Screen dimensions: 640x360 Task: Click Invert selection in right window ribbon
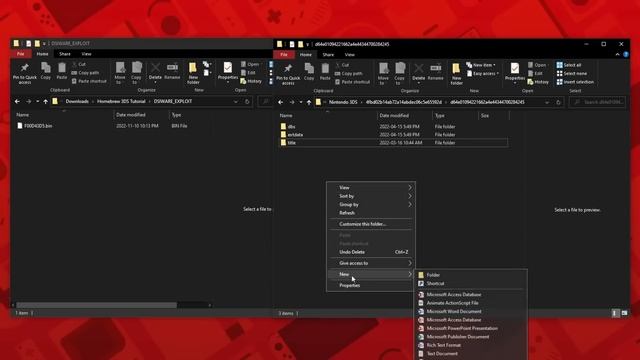click(575, 82)
